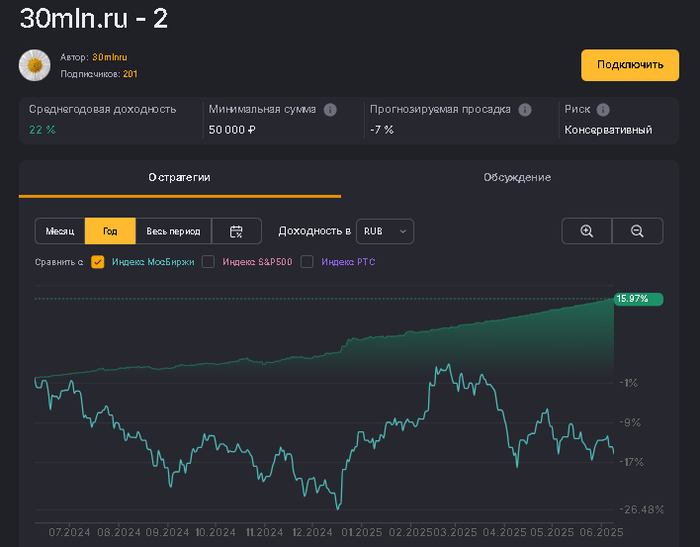This screenshot has width=700, height=547.
Task: Select the Весь период button
Action: (x=173, y=231)
